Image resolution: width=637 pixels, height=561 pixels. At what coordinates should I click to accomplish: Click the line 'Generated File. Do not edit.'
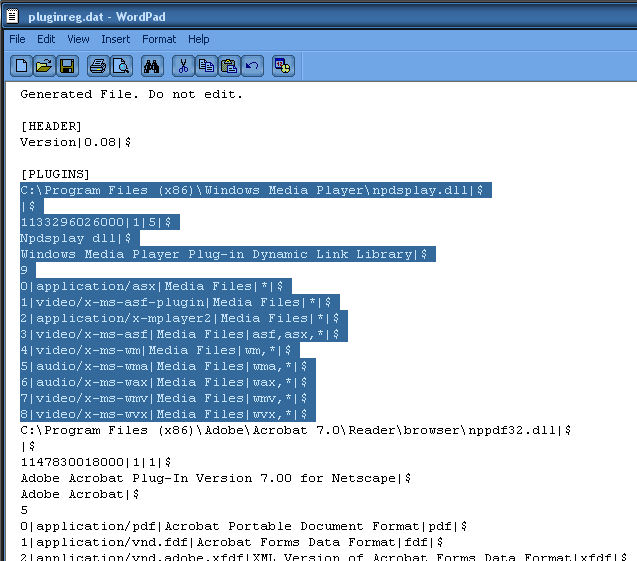tap(132, 94)
